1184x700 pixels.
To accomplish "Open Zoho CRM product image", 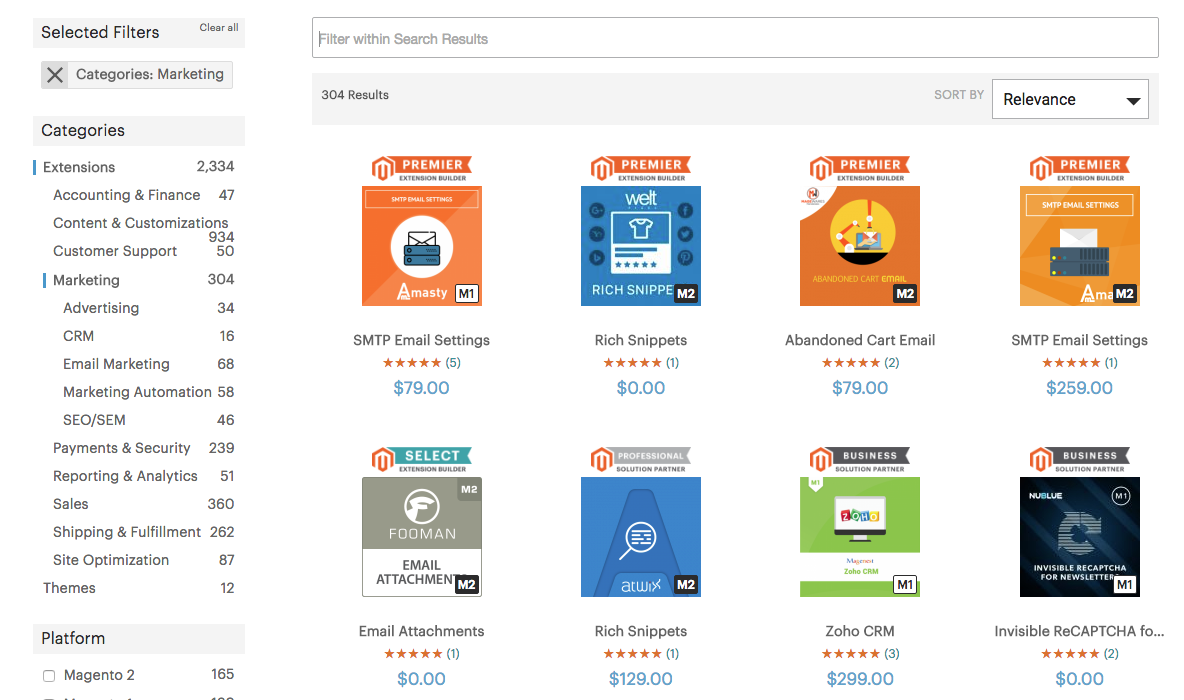I will [859, 537].
